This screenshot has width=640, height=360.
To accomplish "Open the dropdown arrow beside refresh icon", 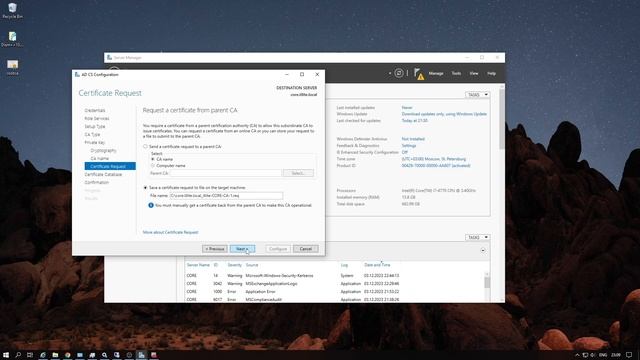I will pyautogui.click(x=390, y=73).
